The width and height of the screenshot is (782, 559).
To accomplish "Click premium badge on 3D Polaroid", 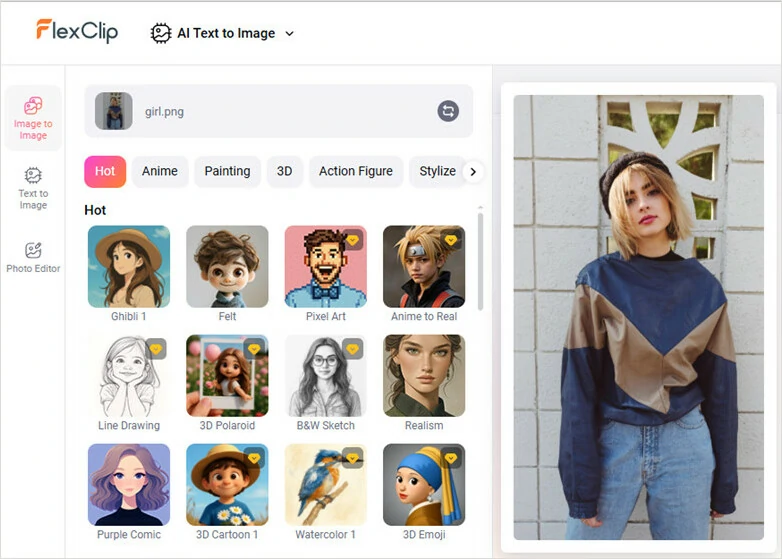I will click(254, 349).
